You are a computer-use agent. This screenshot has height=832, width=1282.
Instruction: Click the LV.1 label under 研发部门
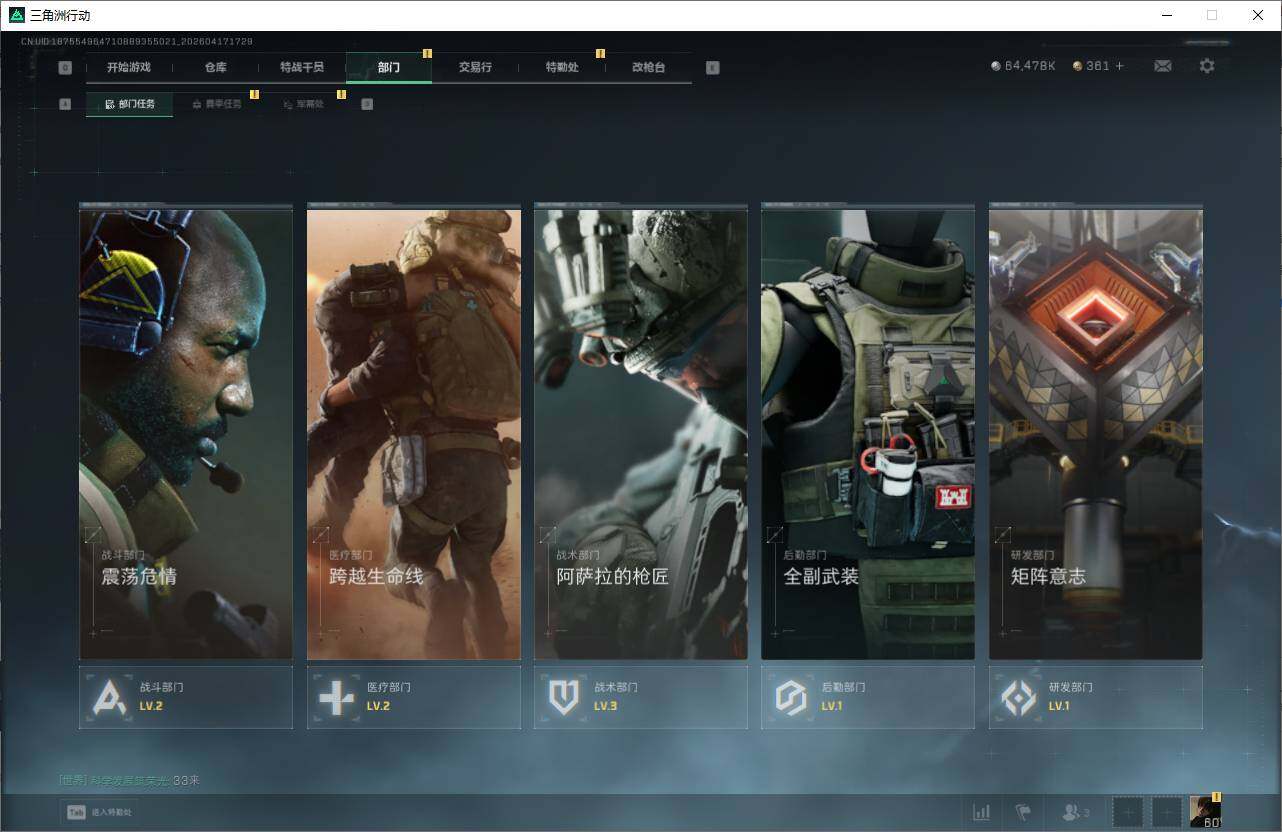[x=1059, y=706]
